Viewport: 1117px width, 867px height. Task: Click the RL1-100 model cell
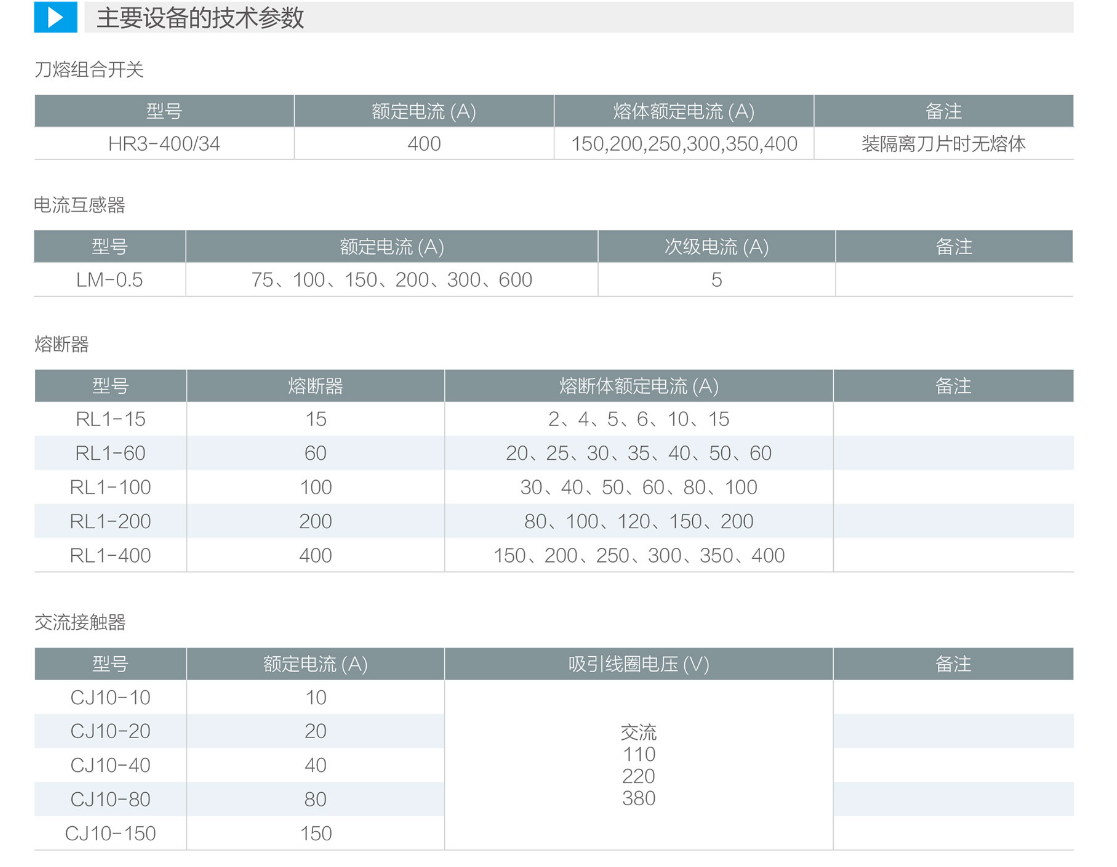pos(110,487)
